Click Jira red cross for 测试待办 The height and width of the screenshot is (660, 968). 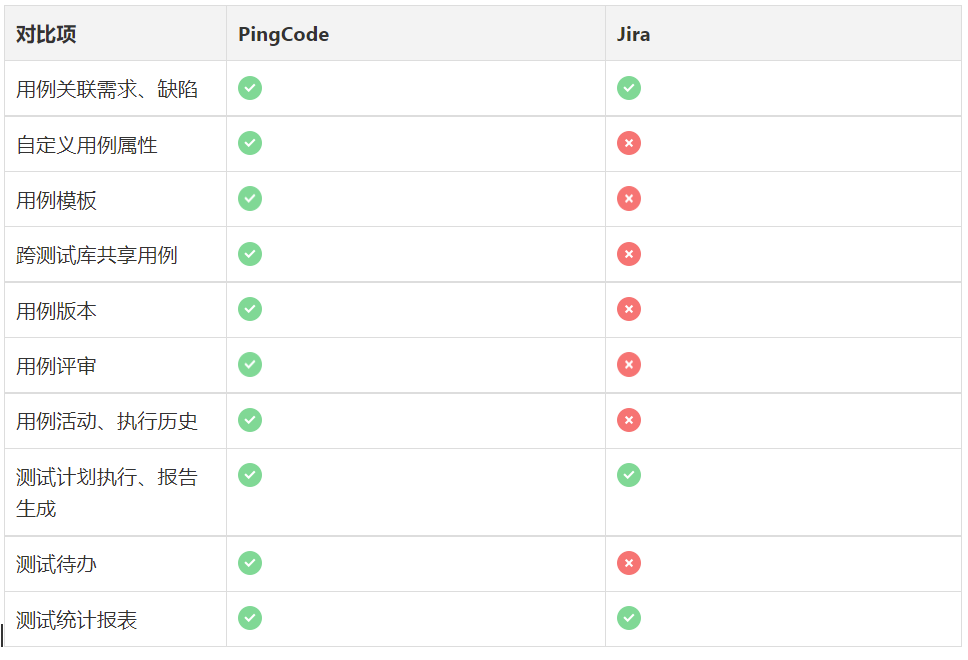click(629, 564)
